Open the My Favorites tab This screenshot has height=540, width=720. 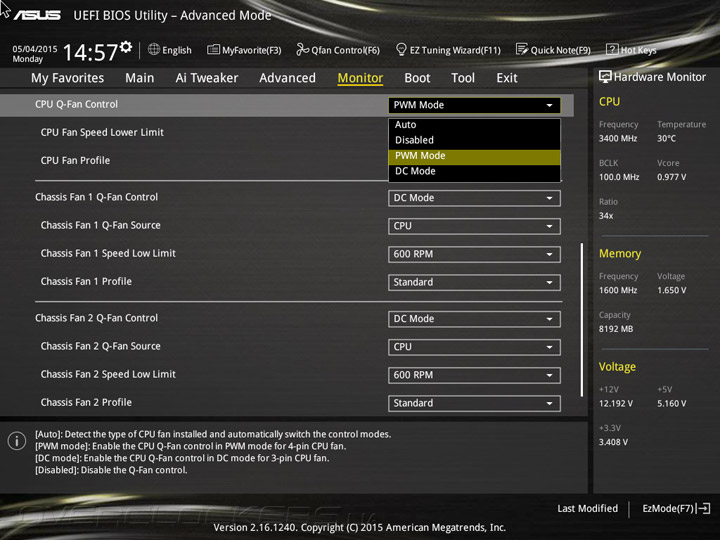click(68, 78)
